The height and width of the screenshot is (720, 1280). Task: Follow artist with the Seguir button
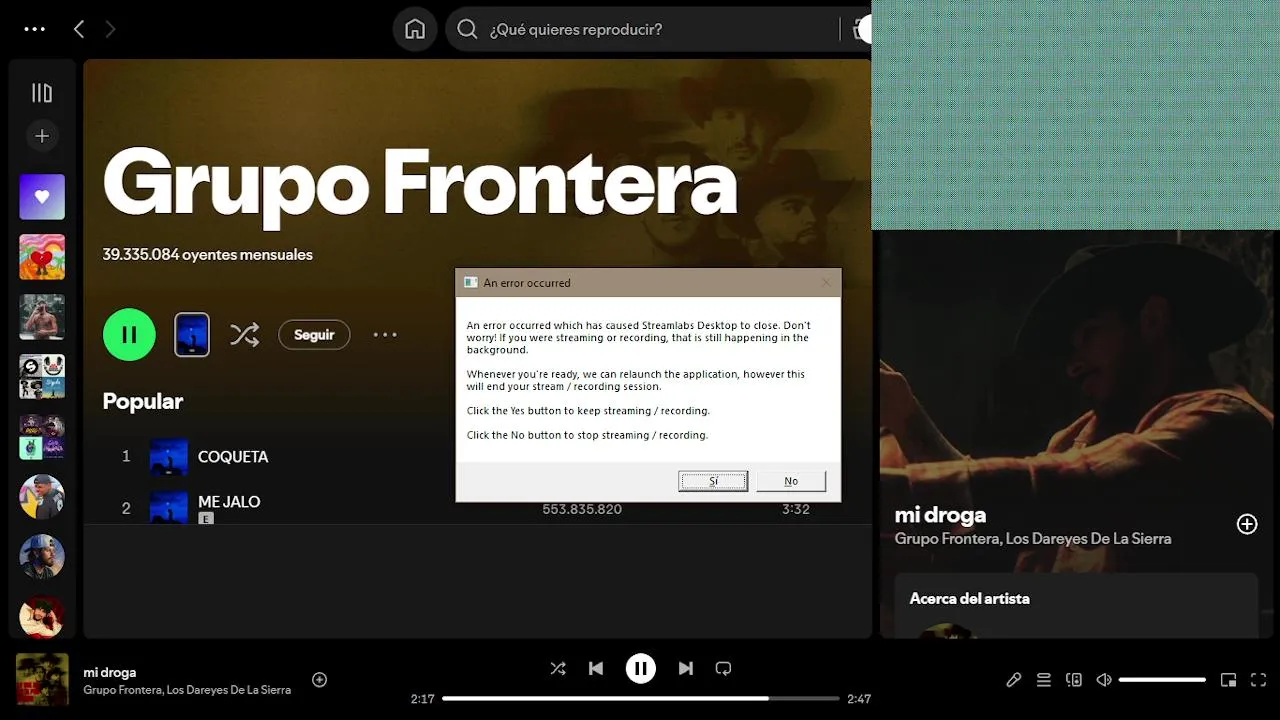[x=314, y=334]
